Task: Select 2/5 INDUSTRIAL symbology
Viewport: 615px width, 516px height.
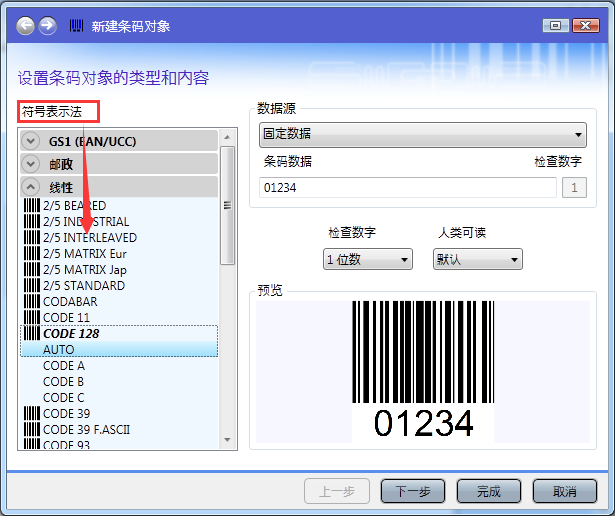Action: pyautogui.click(x=86, y=222)
